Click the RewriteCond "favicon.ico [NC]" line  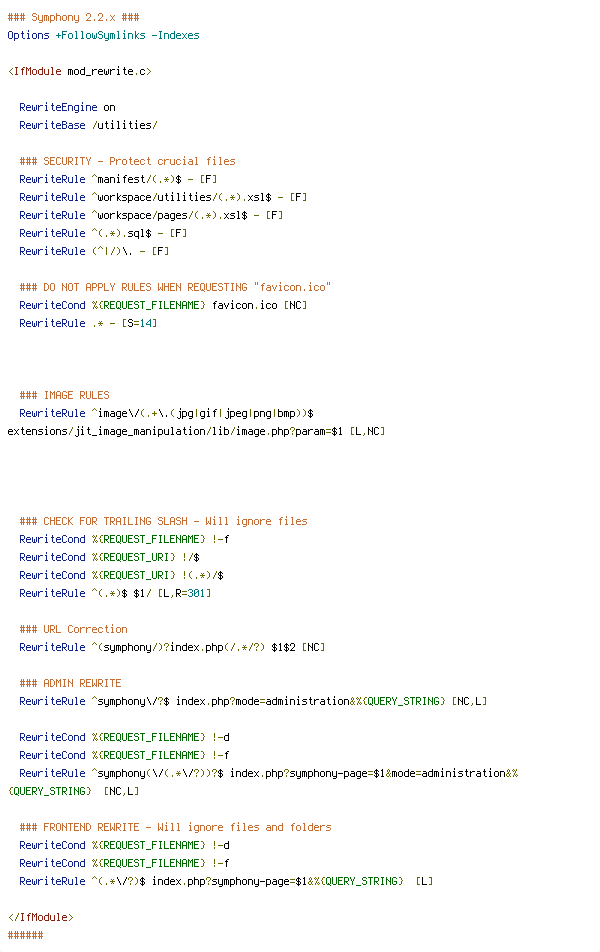[163, 305]
